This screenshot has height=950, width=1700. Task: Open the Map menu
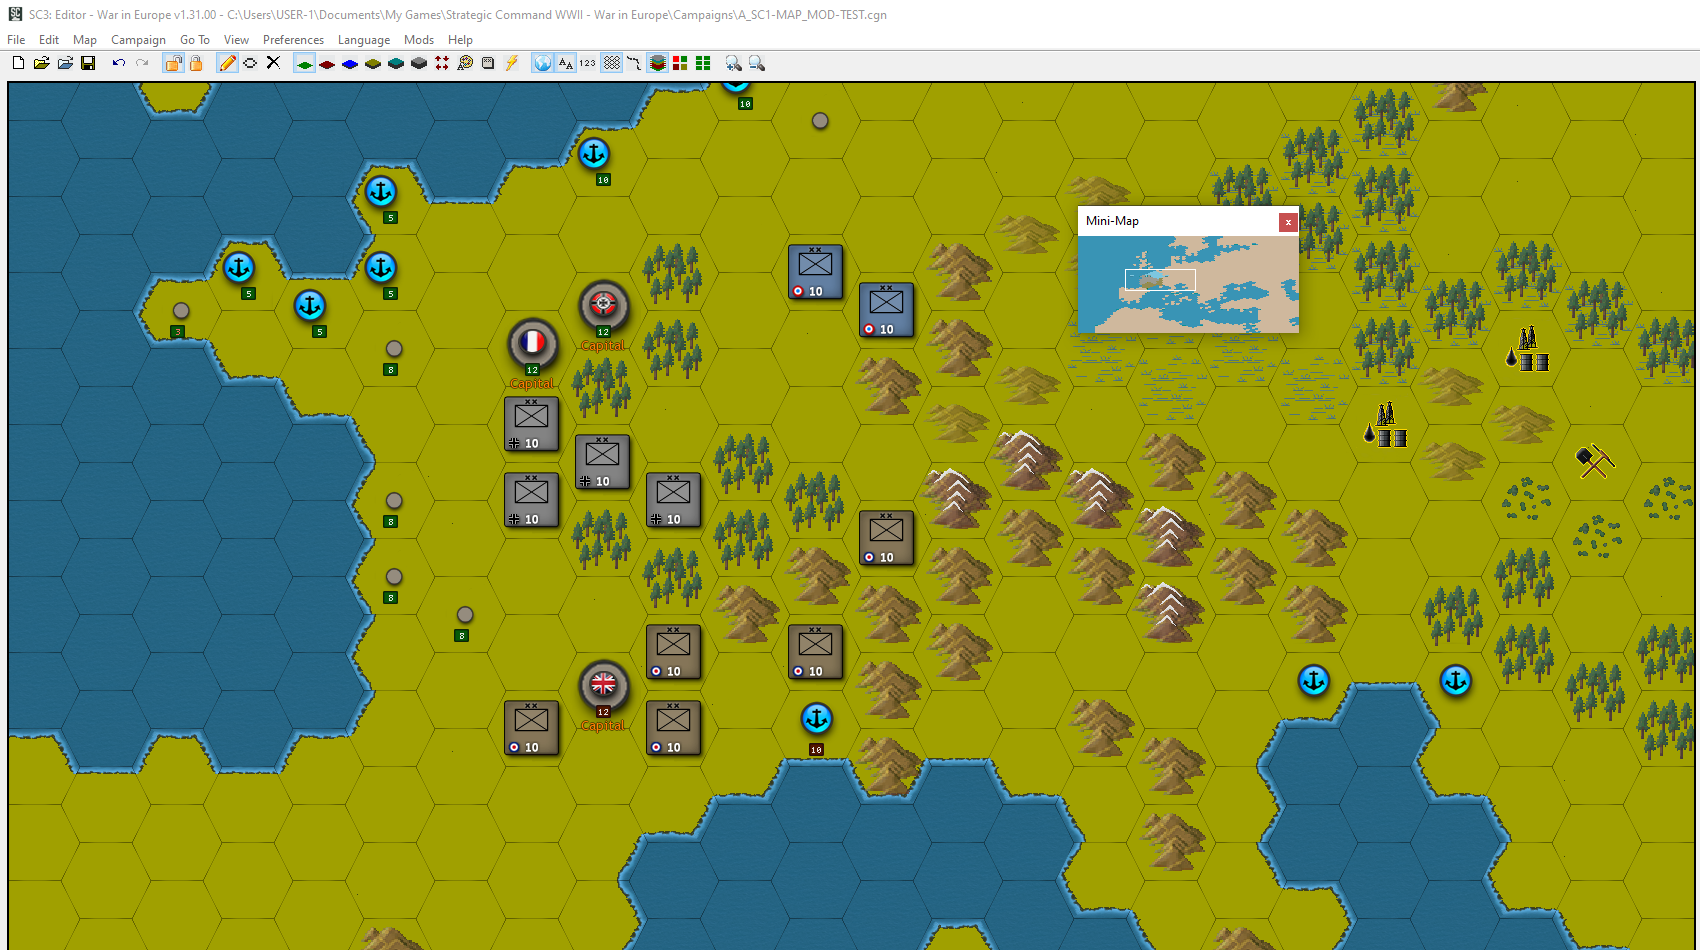point(85,40)
